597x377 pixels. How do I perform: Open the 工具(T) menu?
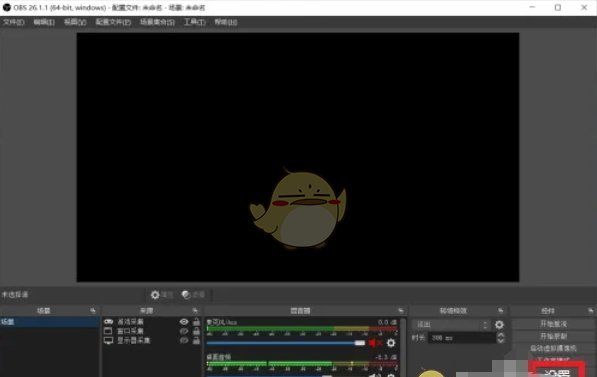195,22
